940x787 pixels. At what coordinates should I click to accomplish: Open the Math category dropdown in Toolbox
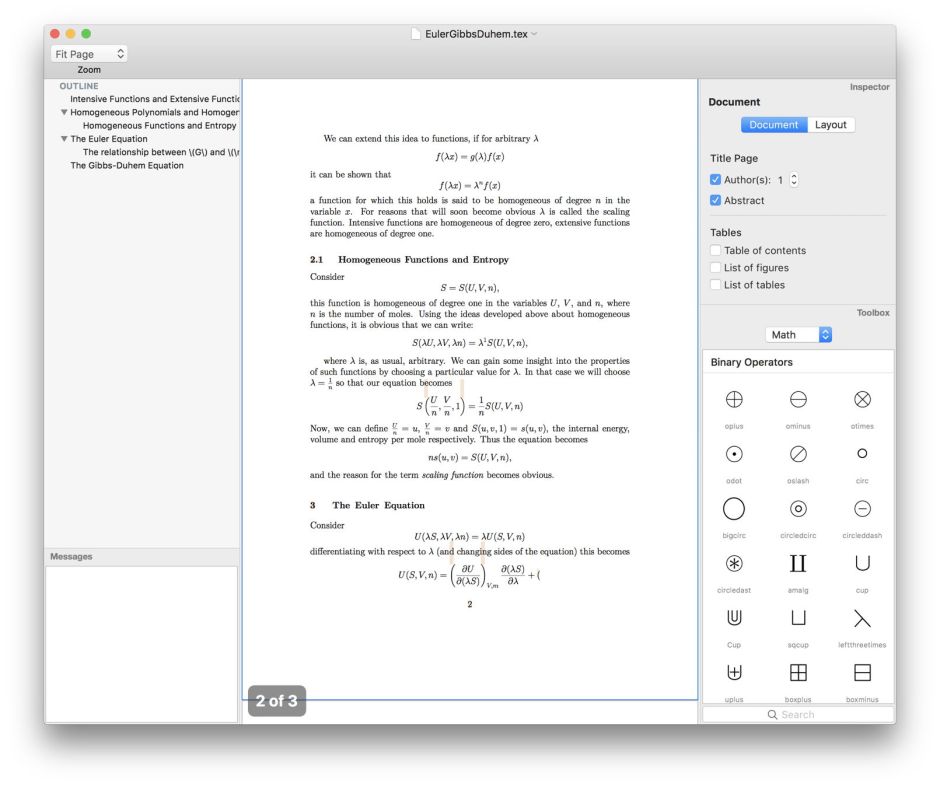coord(798,334)
